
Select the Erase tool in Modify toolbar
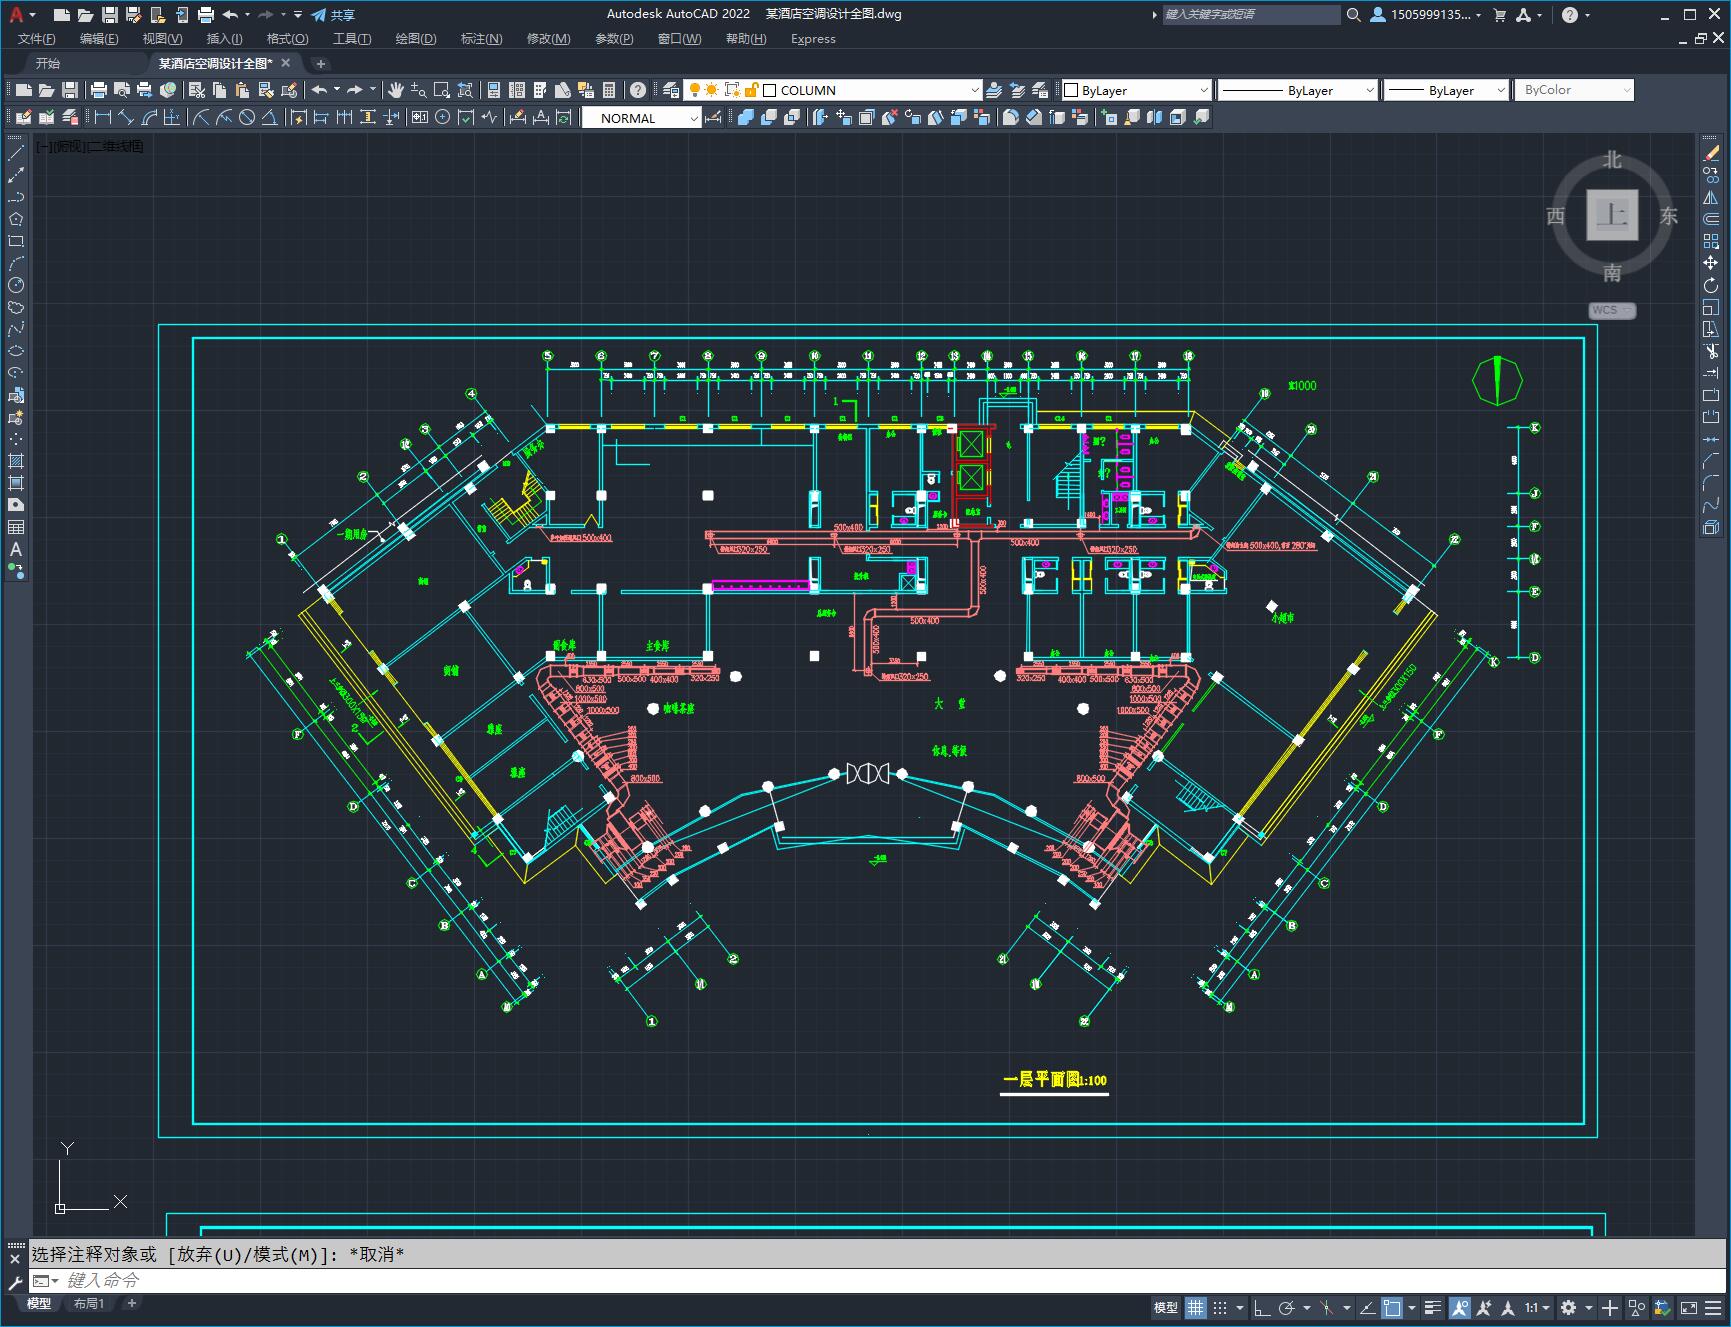[1711, 153]
